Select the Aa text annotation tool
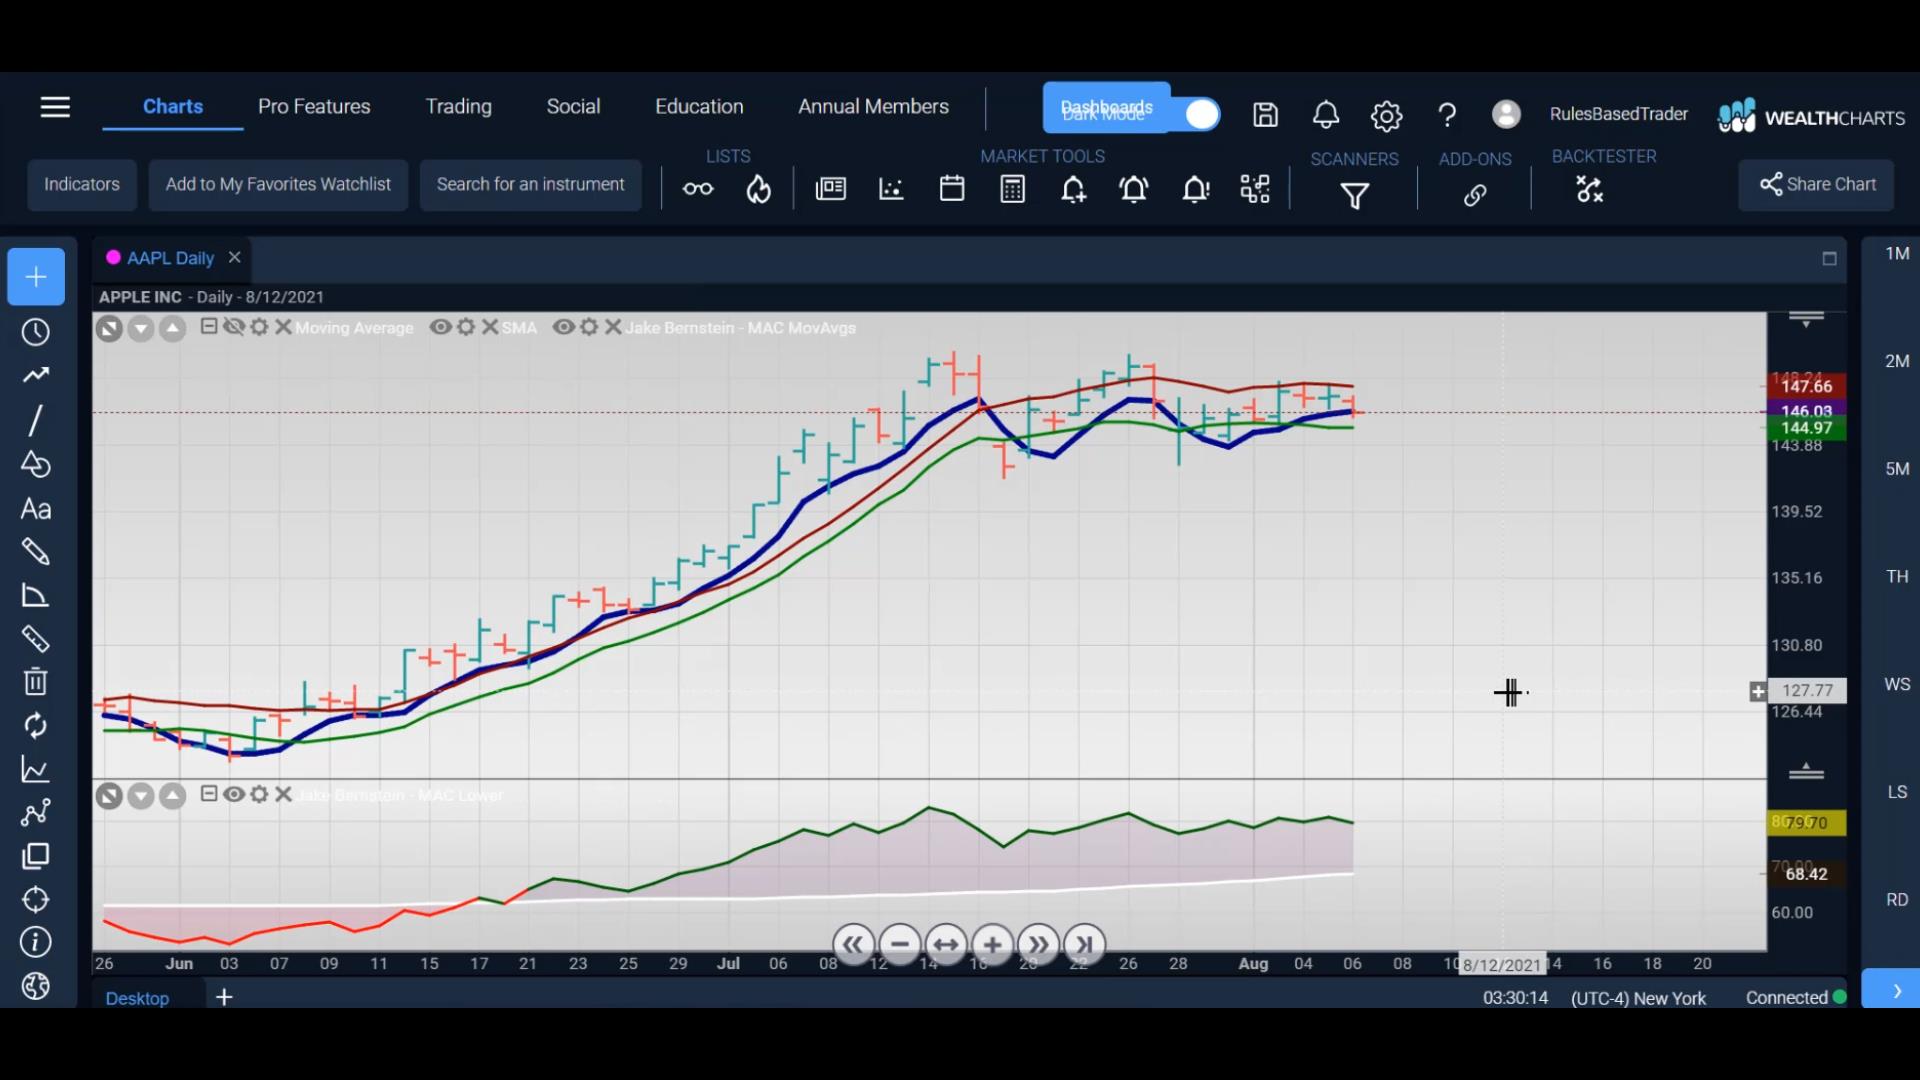 [x=36, y=509]
